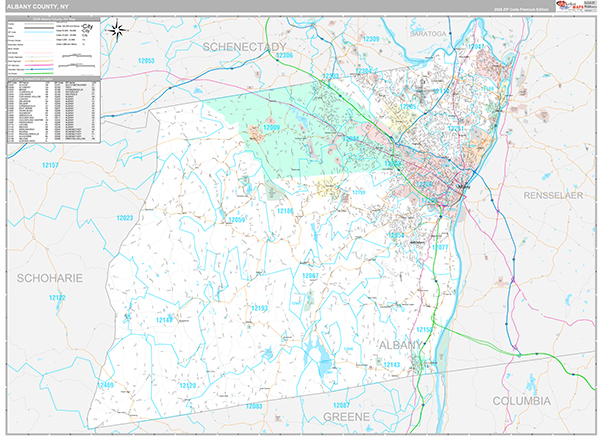This screenshot has height=436, width=600.
Task: Select ZIP code 12186 label
Action: 285,211
